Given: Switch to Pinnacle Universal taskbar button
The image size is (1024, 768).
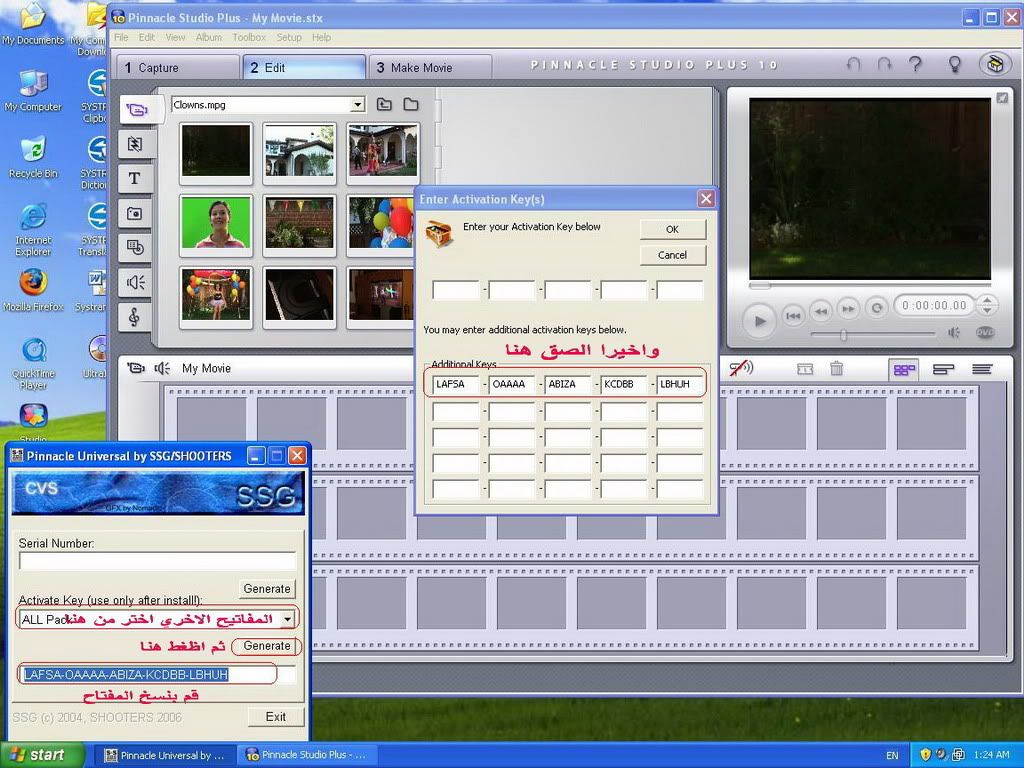Looking at the screenshot, I should coord(166,755).
